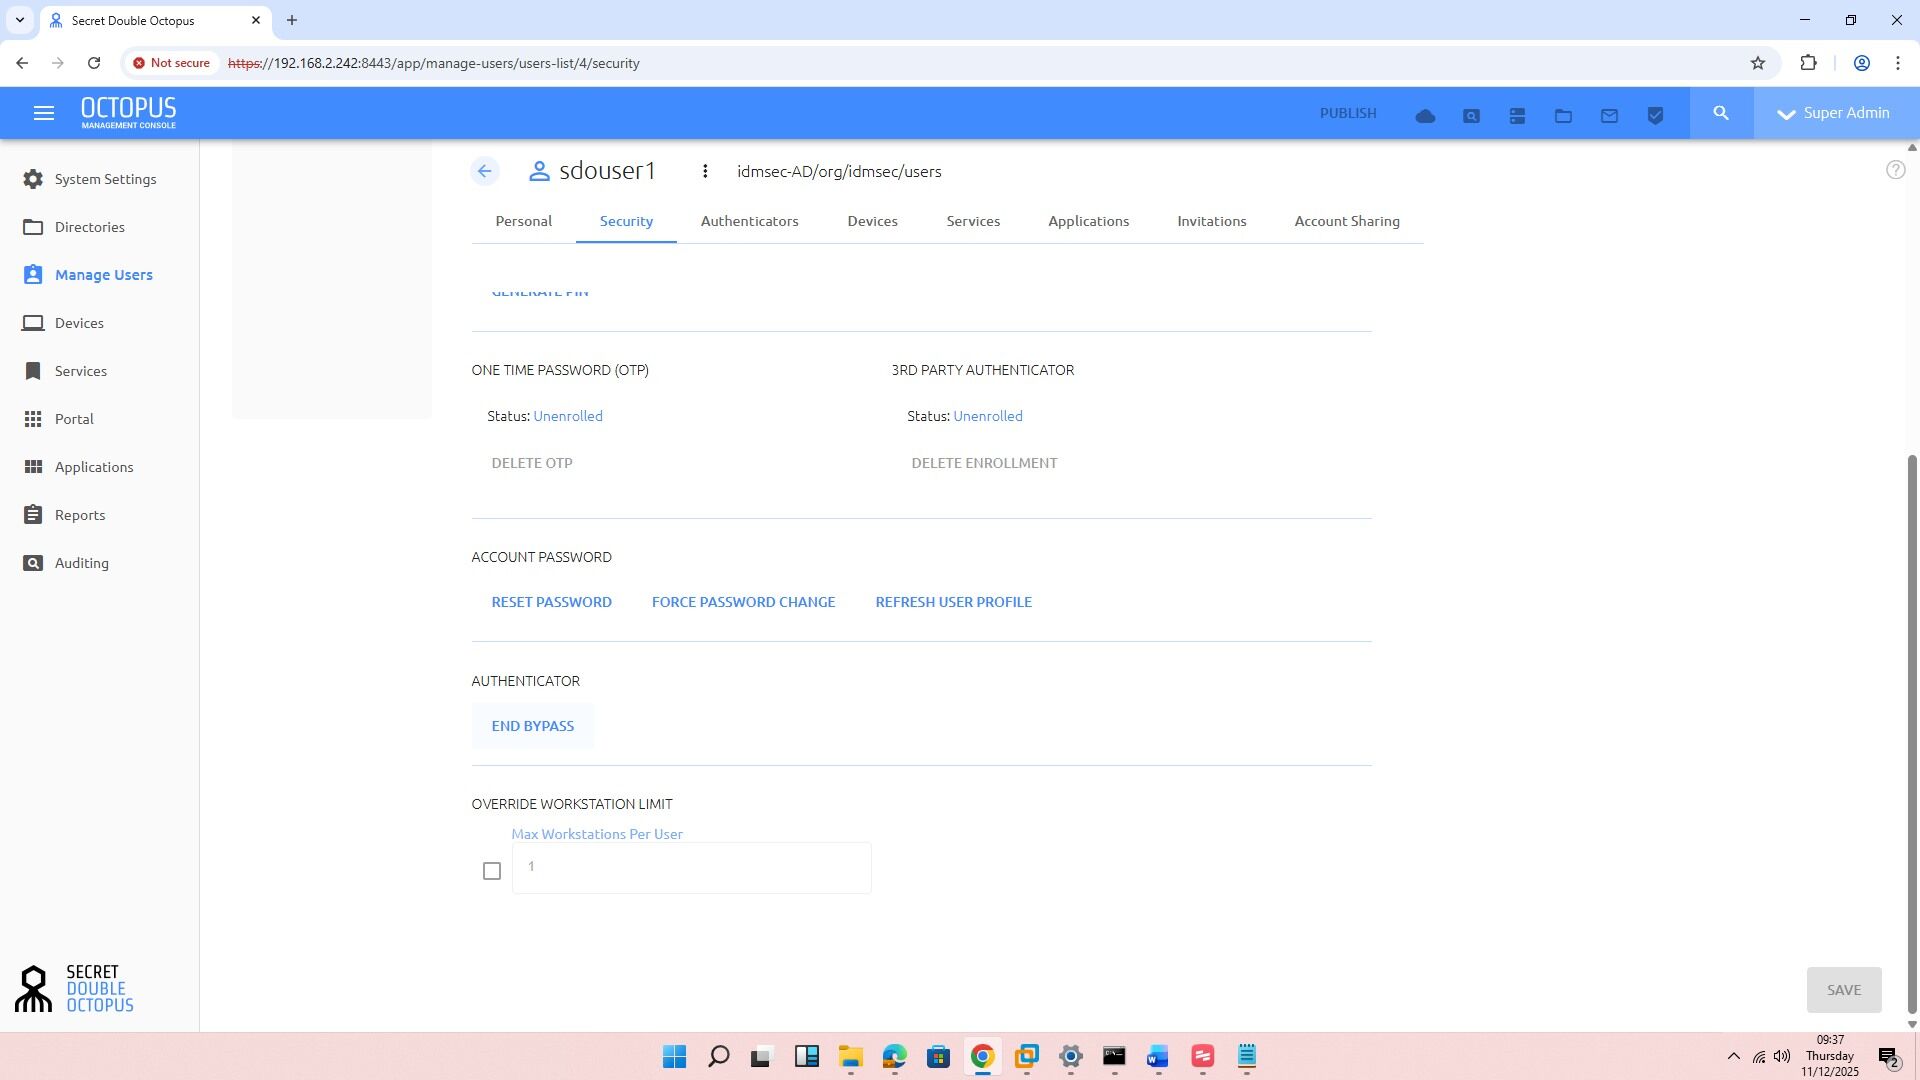Image resolution: width=1920 pixels, height=1080 pixels.
Task: Click the user avatar icon beside sdouser1
Action: pos(539,171)
